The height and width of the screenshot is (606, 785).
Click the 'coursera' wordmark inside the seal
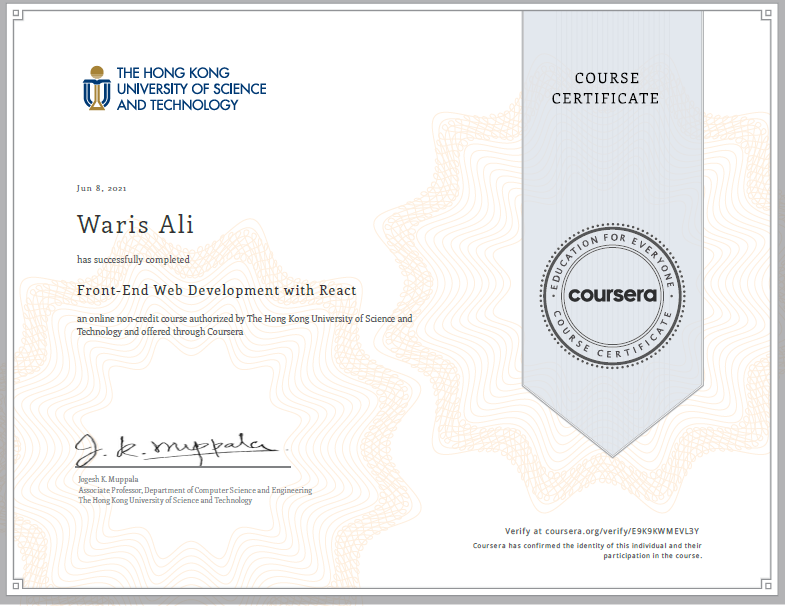coord(612,295)
